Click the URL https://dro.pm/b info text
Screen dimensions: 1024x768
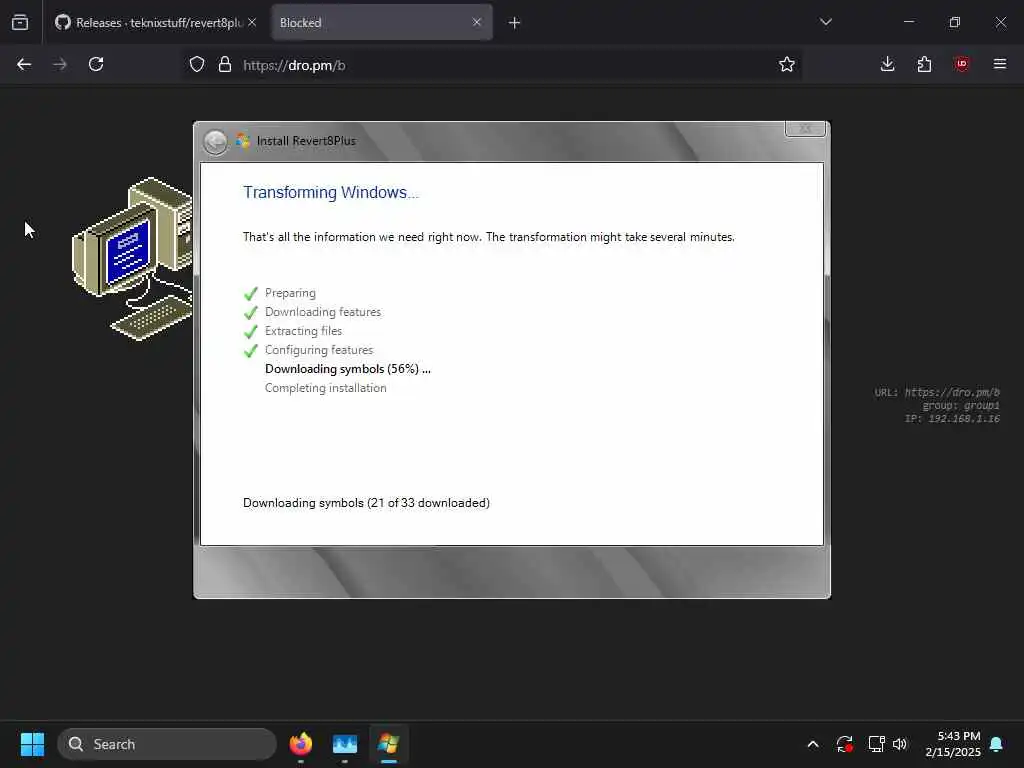pos(937,392)
